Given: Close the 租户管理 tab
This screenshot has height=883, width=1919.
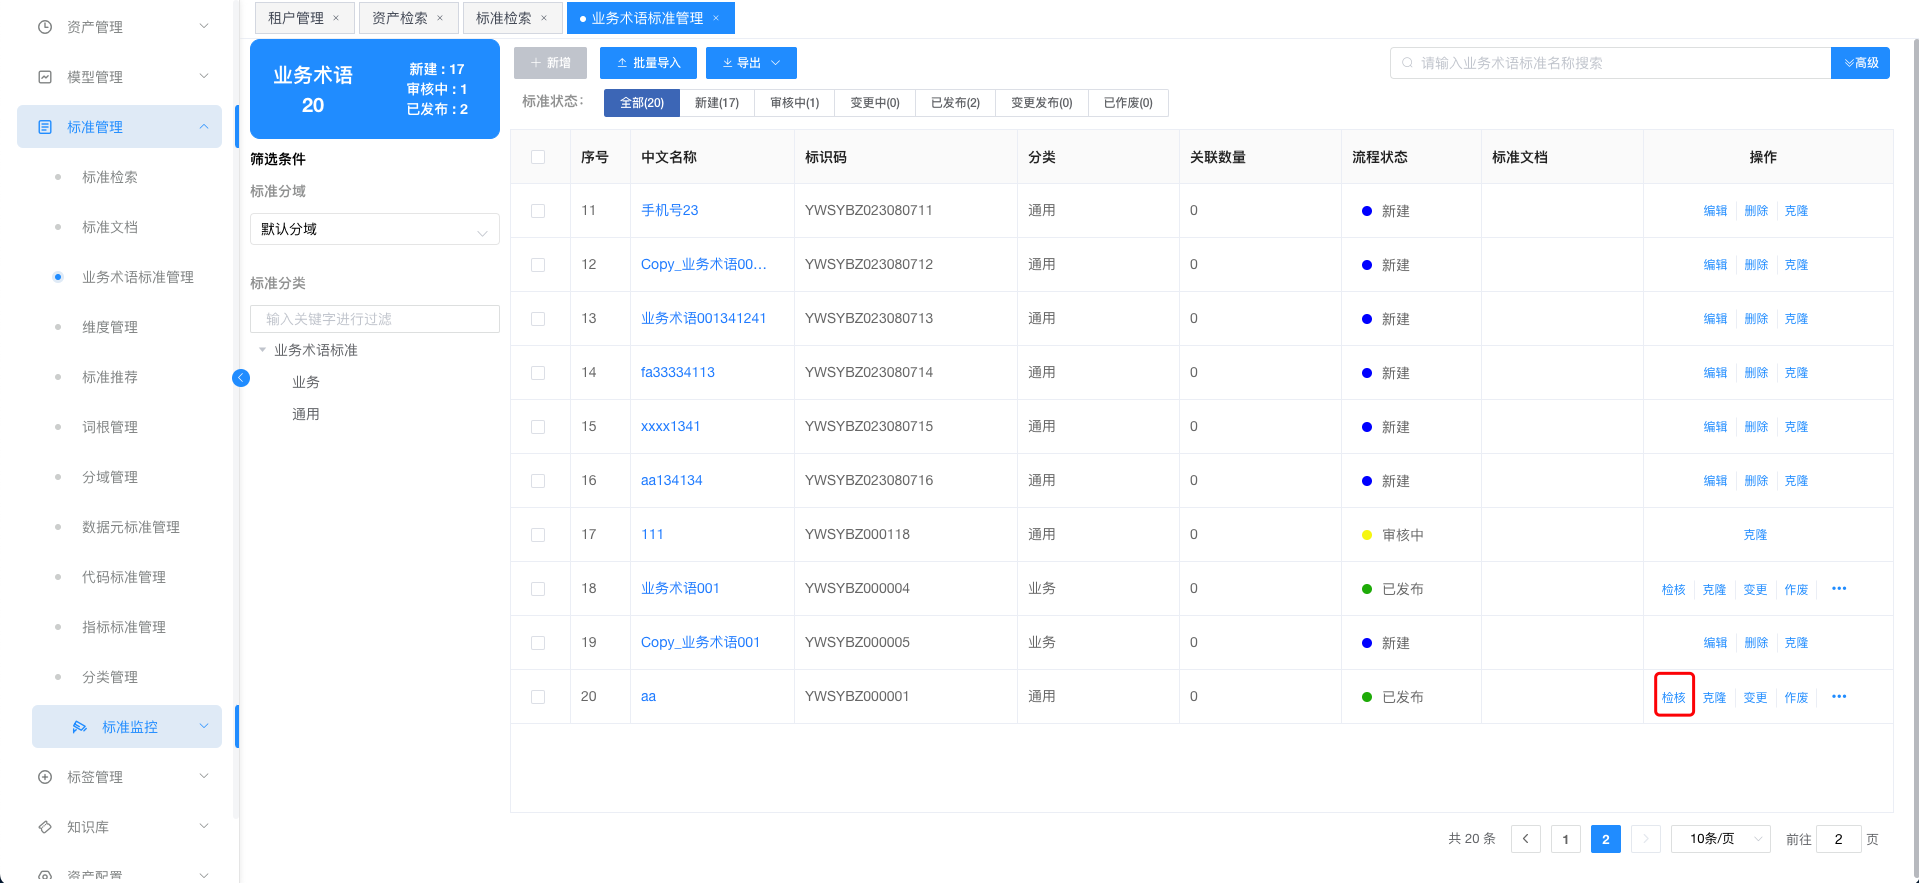Looking at the screenshot, I should click(x=336, y=18).
